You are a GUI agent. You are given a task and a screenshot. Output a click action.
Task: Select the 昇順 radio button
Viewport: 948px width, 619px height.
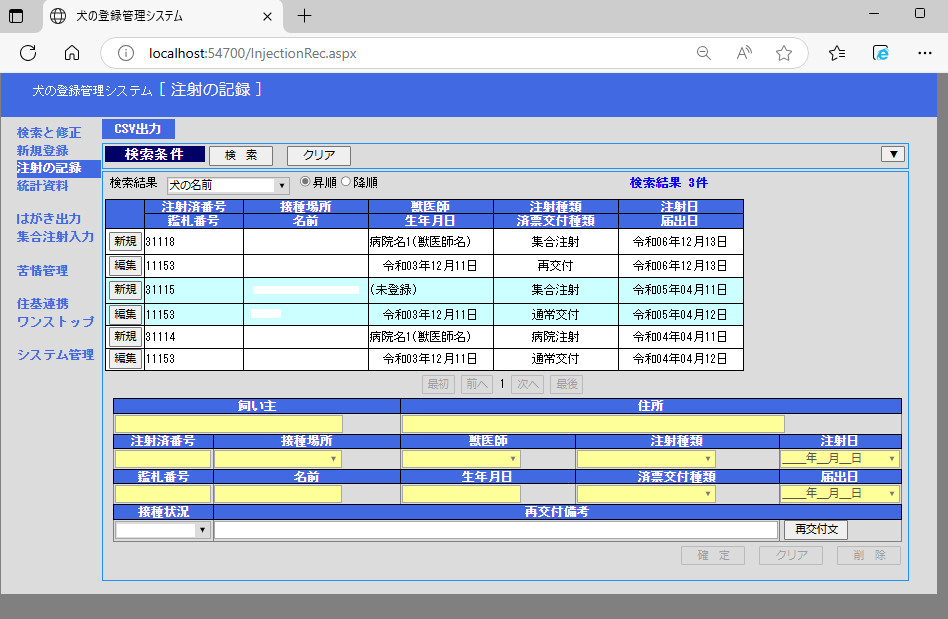tap(305, 182)
